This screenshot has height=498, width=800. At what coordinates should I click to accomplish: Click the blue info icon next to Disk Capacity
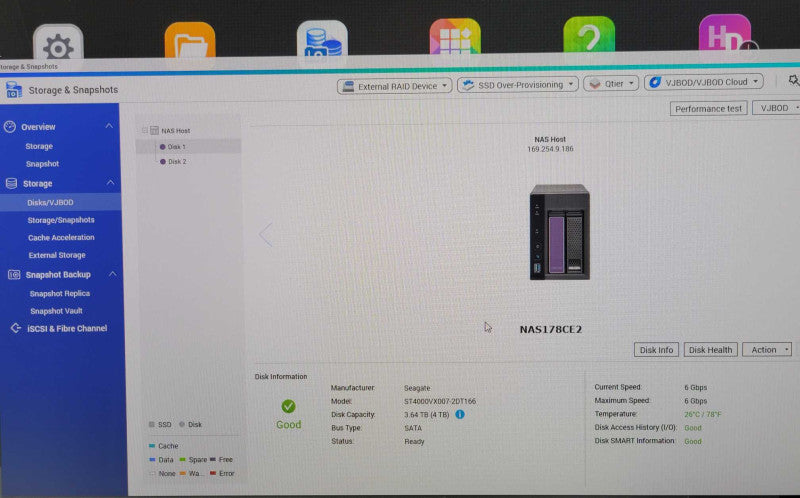click(460, 414)
